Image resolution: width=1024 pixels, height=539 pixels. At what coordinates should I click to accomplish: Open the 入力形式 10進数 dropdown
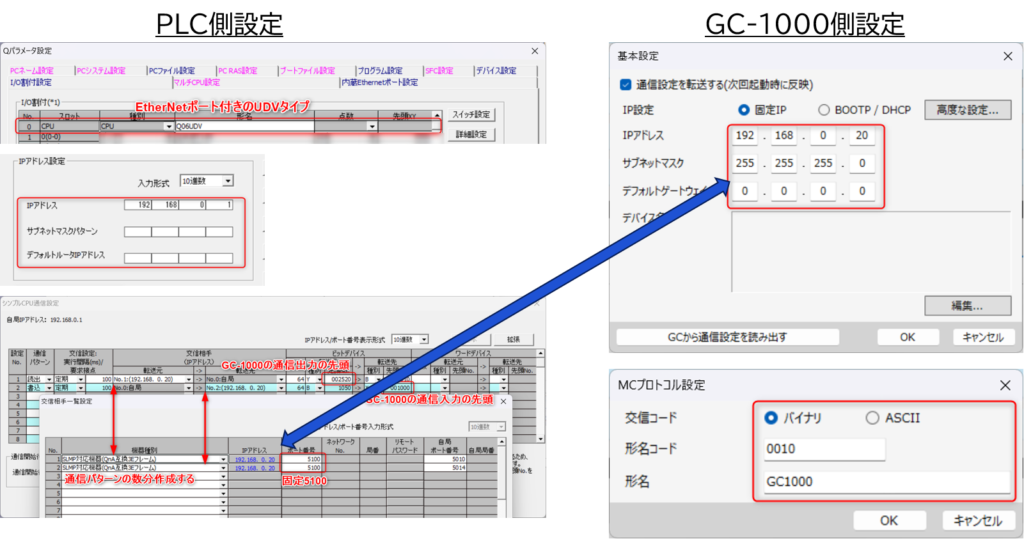pyautogui.click(x=227, y=181)
